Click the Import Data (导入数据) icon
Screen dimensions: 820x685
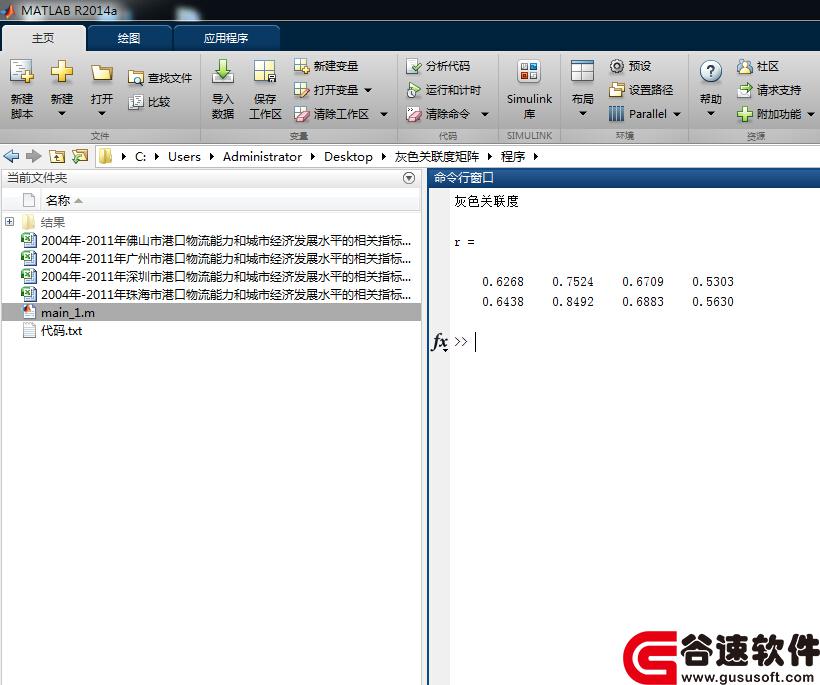[223, 72]
